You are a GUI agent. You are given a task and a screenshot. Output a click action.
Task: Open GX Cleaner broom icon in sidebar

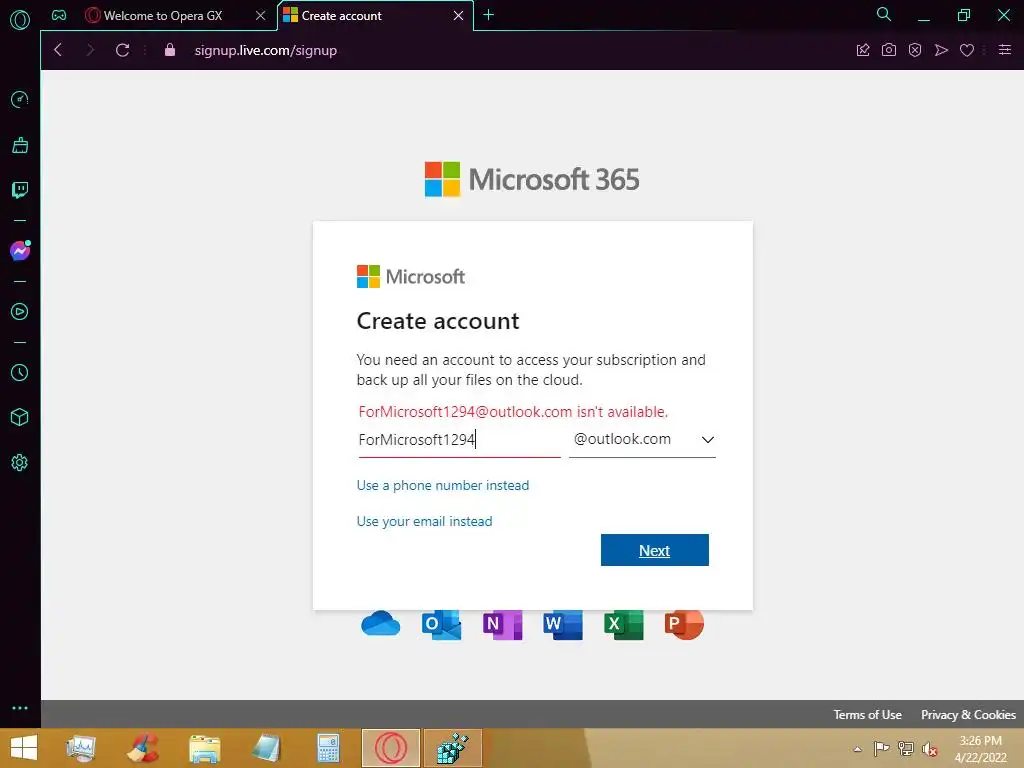[x=20, y=145]
